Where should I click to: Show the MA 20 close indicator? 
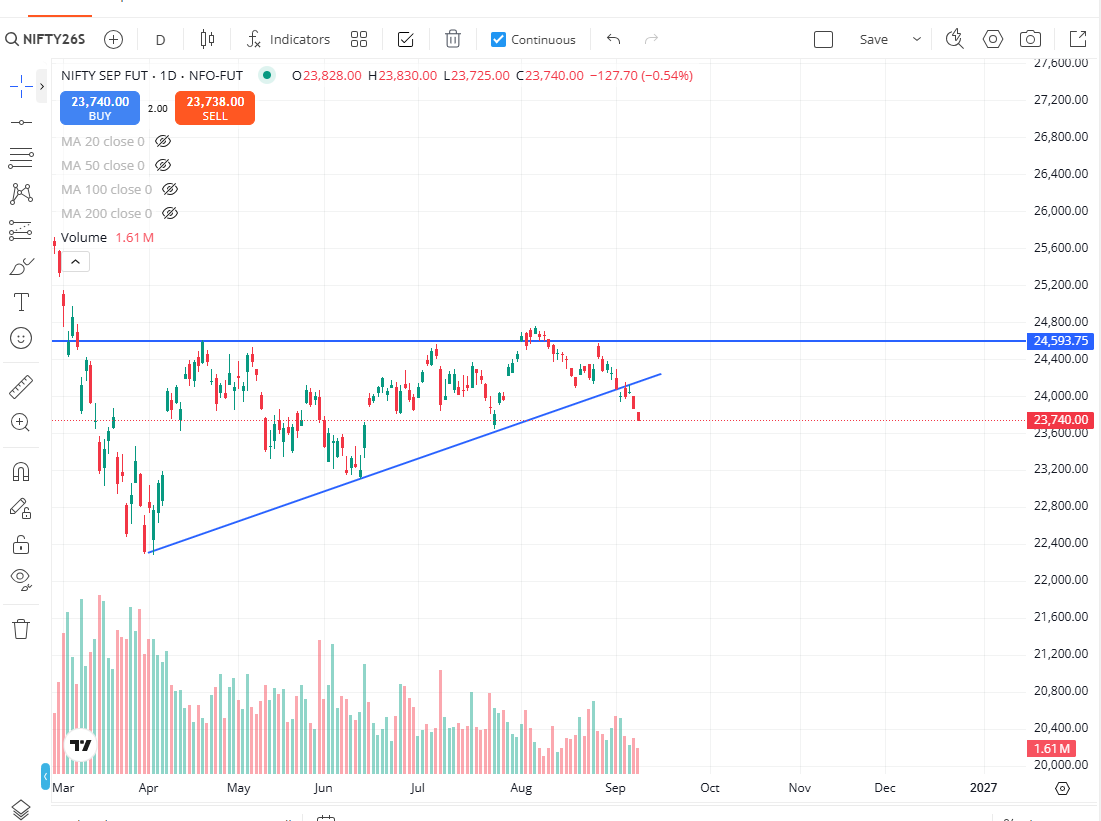coord(163,142)
